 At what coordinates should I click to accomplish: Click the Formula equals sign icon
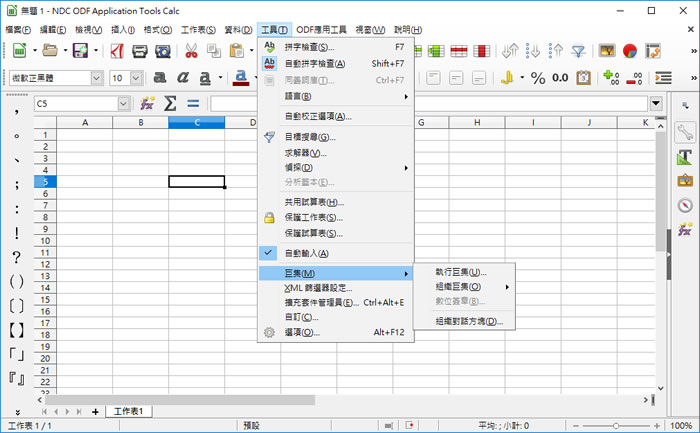click(193, 104)
